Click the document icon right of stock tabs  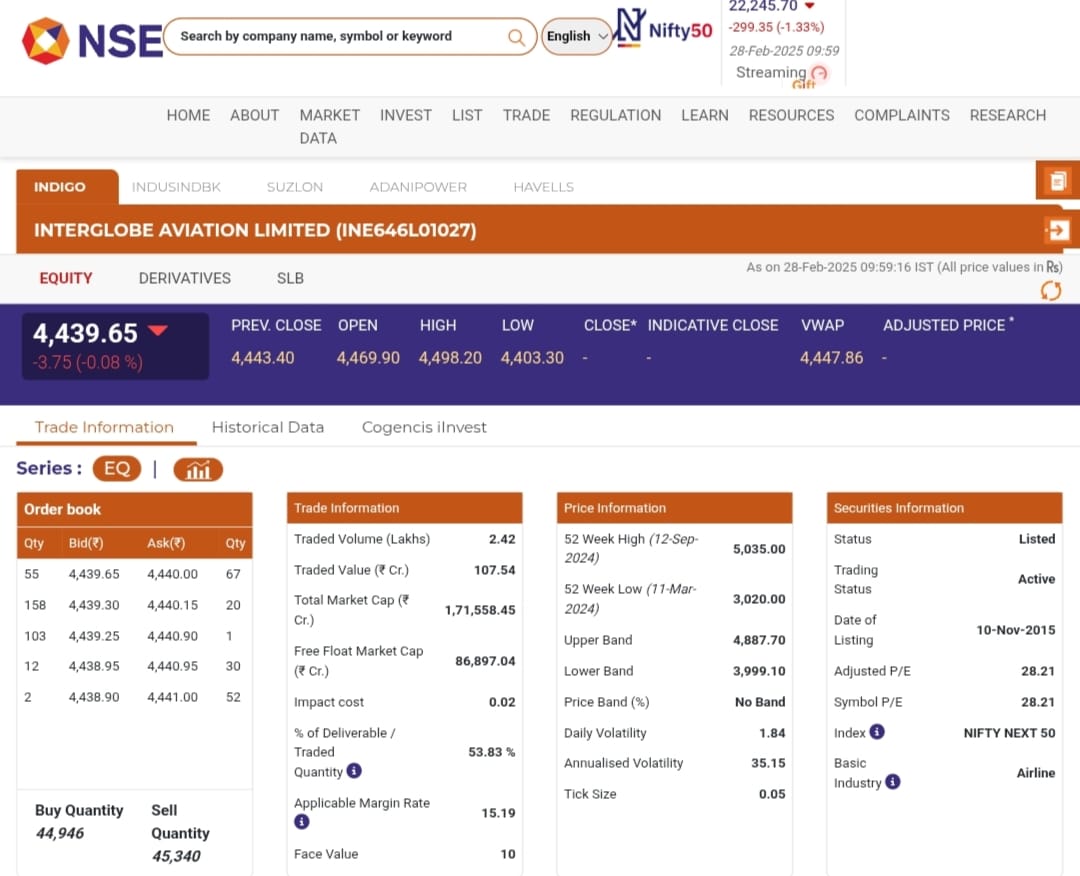pyautogui.click(x=1057, y=181)
